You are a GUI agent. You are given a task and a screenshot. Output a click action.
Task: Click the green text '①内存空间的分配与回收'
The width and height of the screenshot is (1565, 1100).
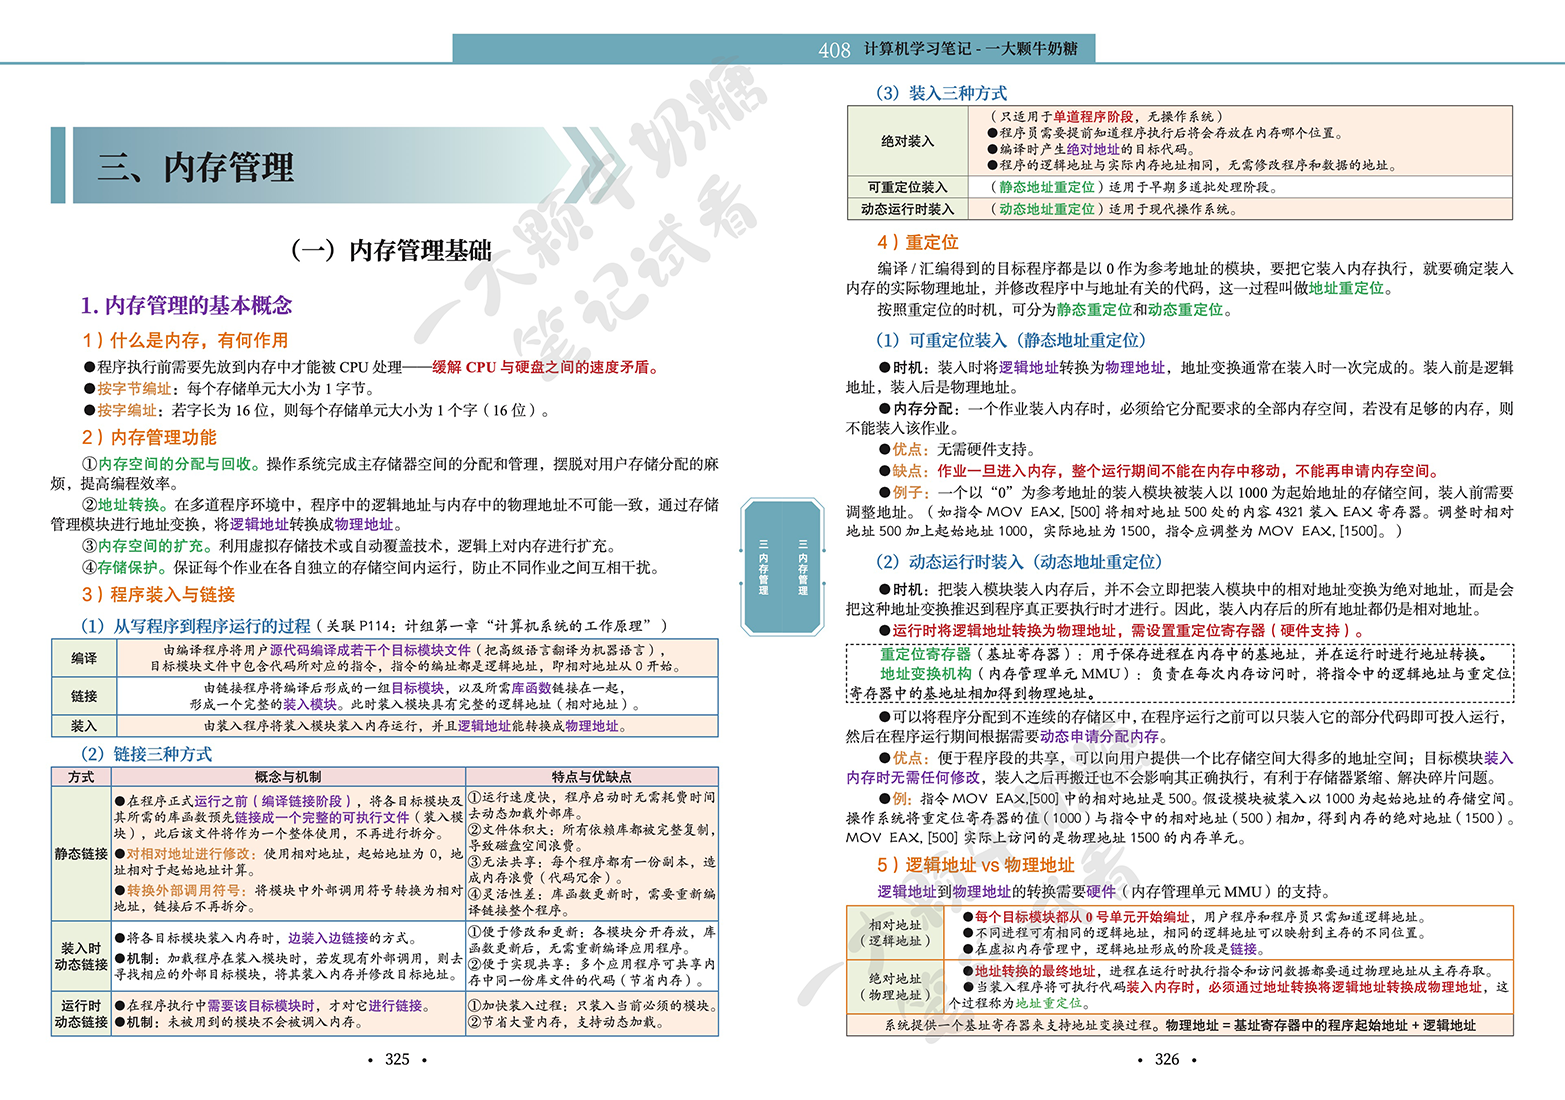coord(171,464)
